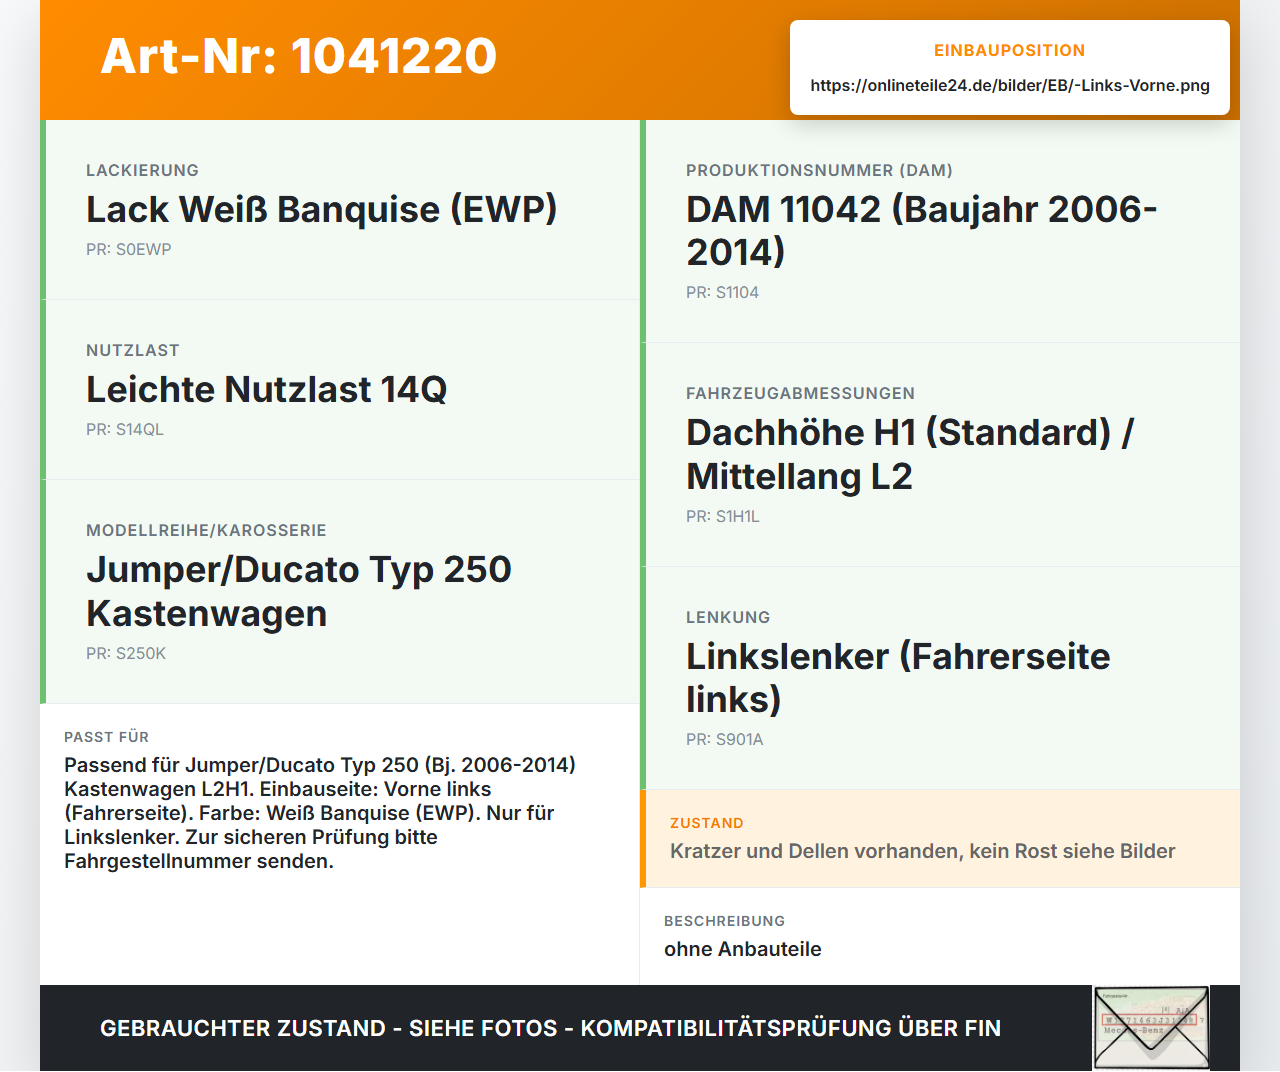Select DAM 11042 (Baujahr 2006-2014) value
The image size is (1280, 1072).
point(922,230)
